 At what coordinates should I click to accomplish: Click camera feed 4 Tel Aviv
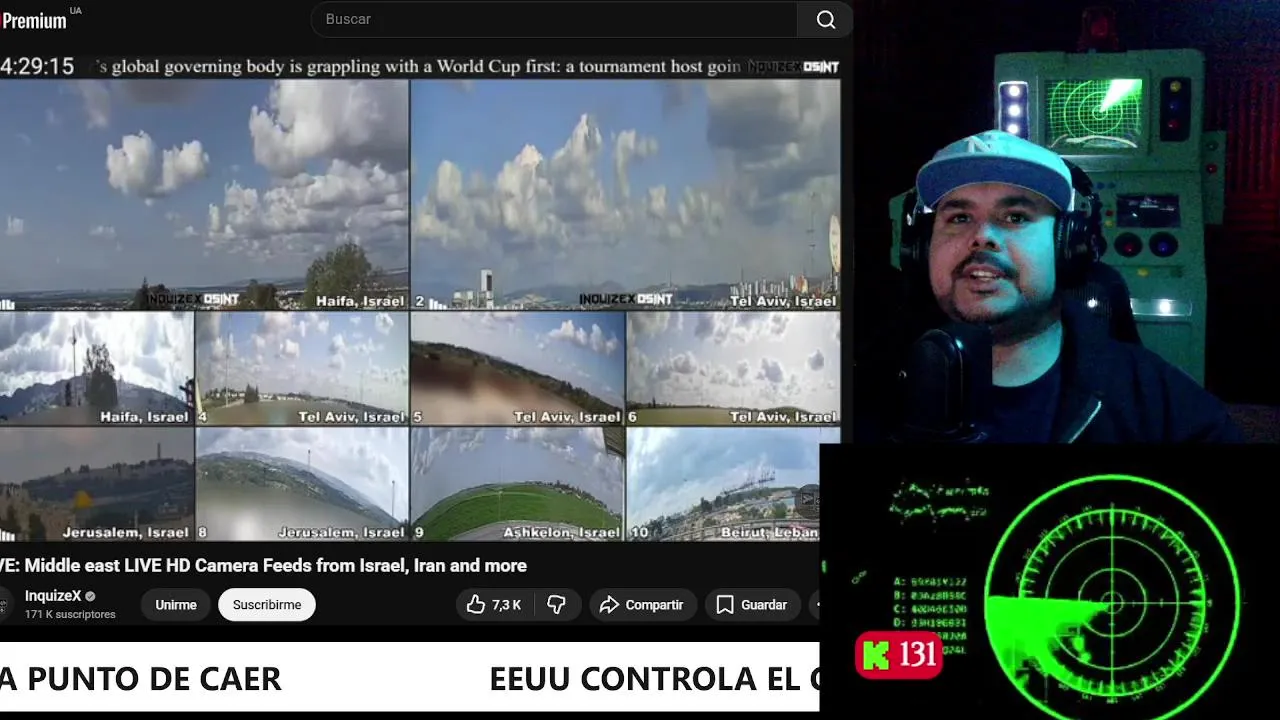pos(301,369)
